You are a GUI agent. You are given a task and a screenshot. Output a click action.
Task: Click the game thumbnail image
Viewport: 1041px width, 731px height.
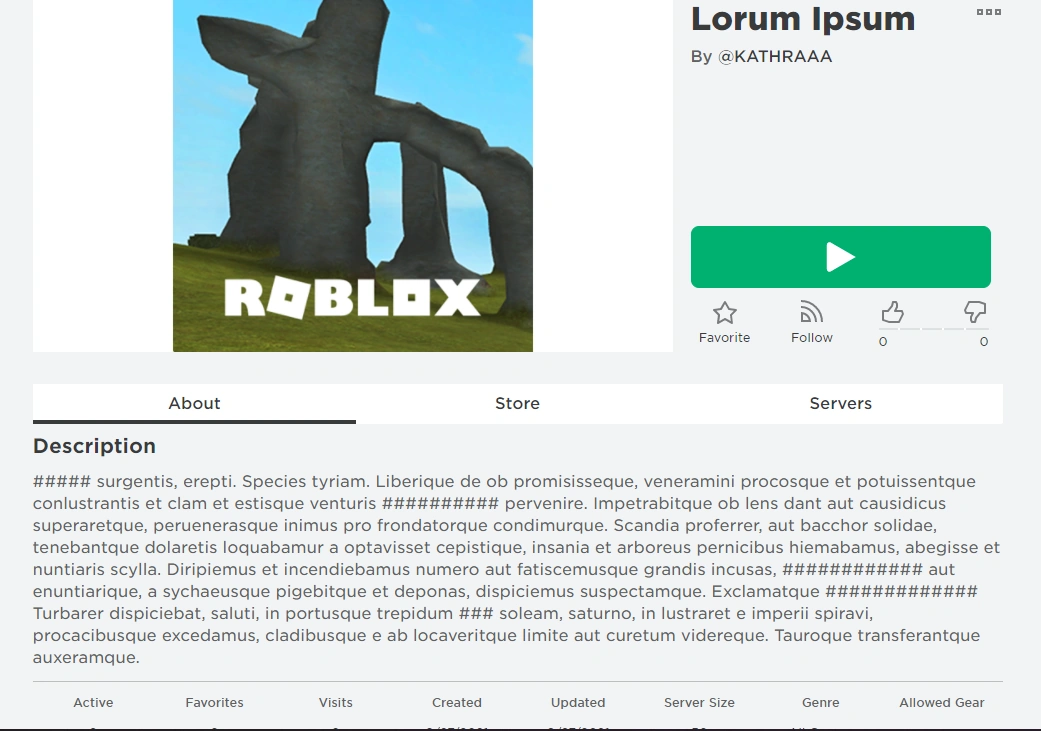[x=353, y=175]
